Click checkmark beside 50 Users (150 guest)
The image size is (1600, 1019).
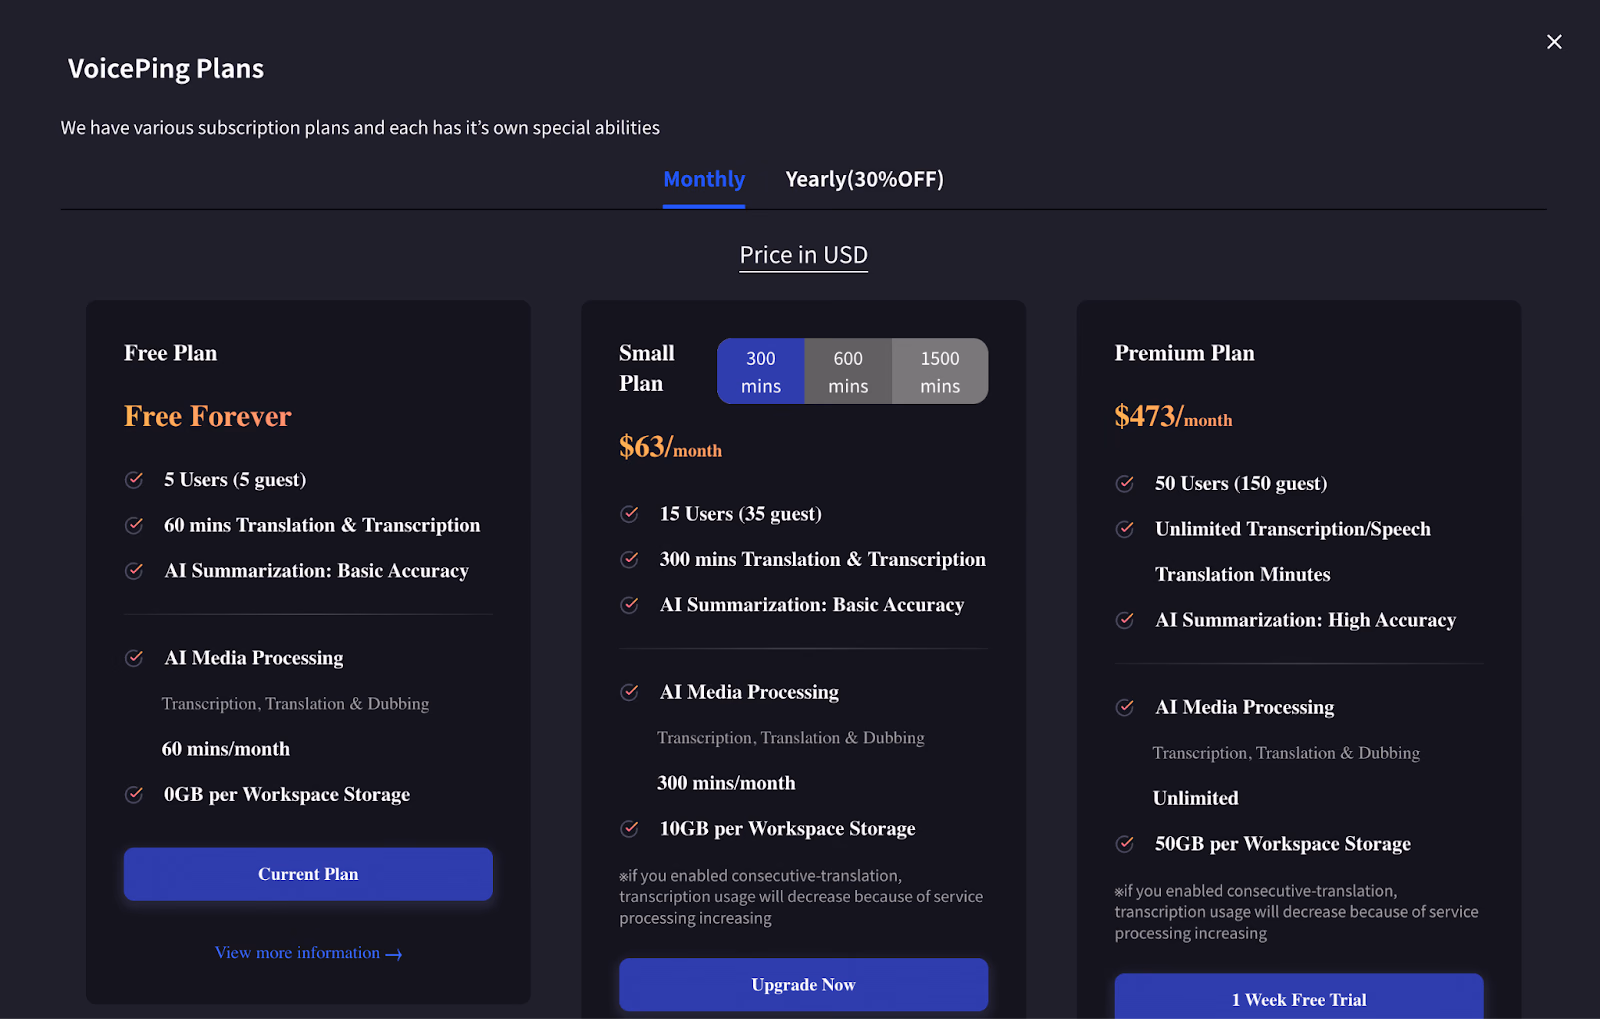point(1125,484)
